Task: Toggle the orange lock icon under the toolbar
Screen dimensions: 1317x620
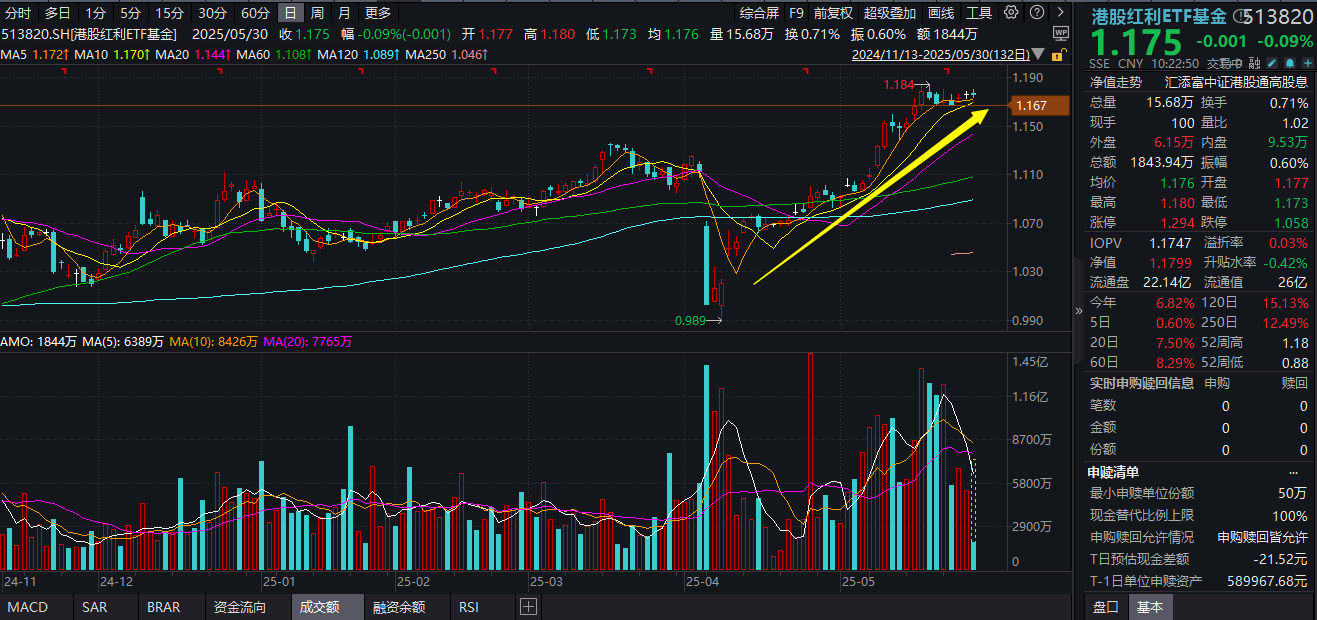Action: click(1057, 57)
